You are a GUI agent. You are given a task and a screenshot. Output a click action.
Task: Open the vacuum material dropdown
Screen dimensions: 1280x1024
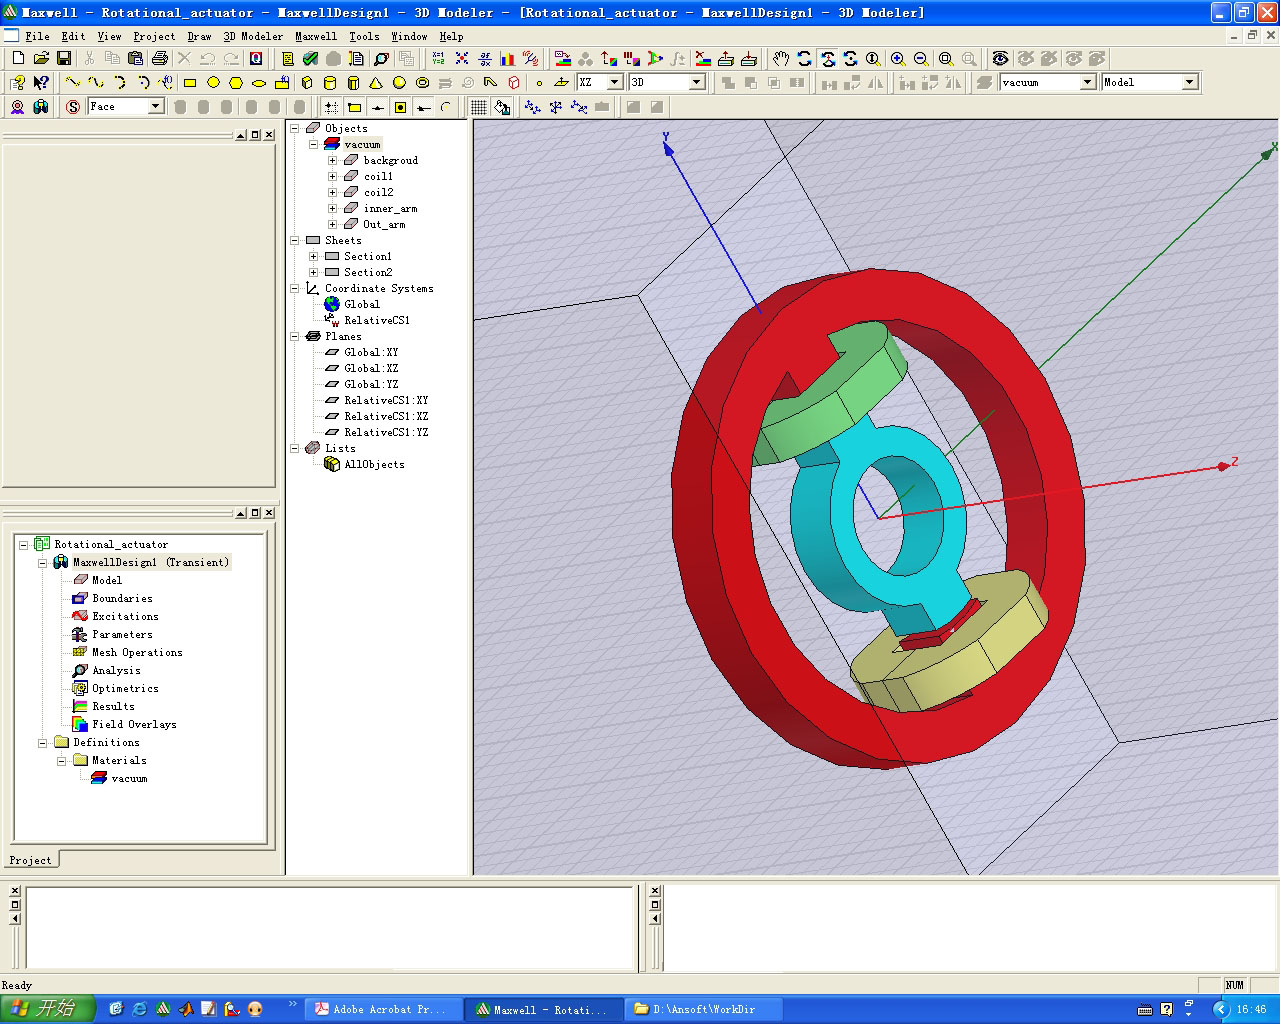(x=1088, y=82)
